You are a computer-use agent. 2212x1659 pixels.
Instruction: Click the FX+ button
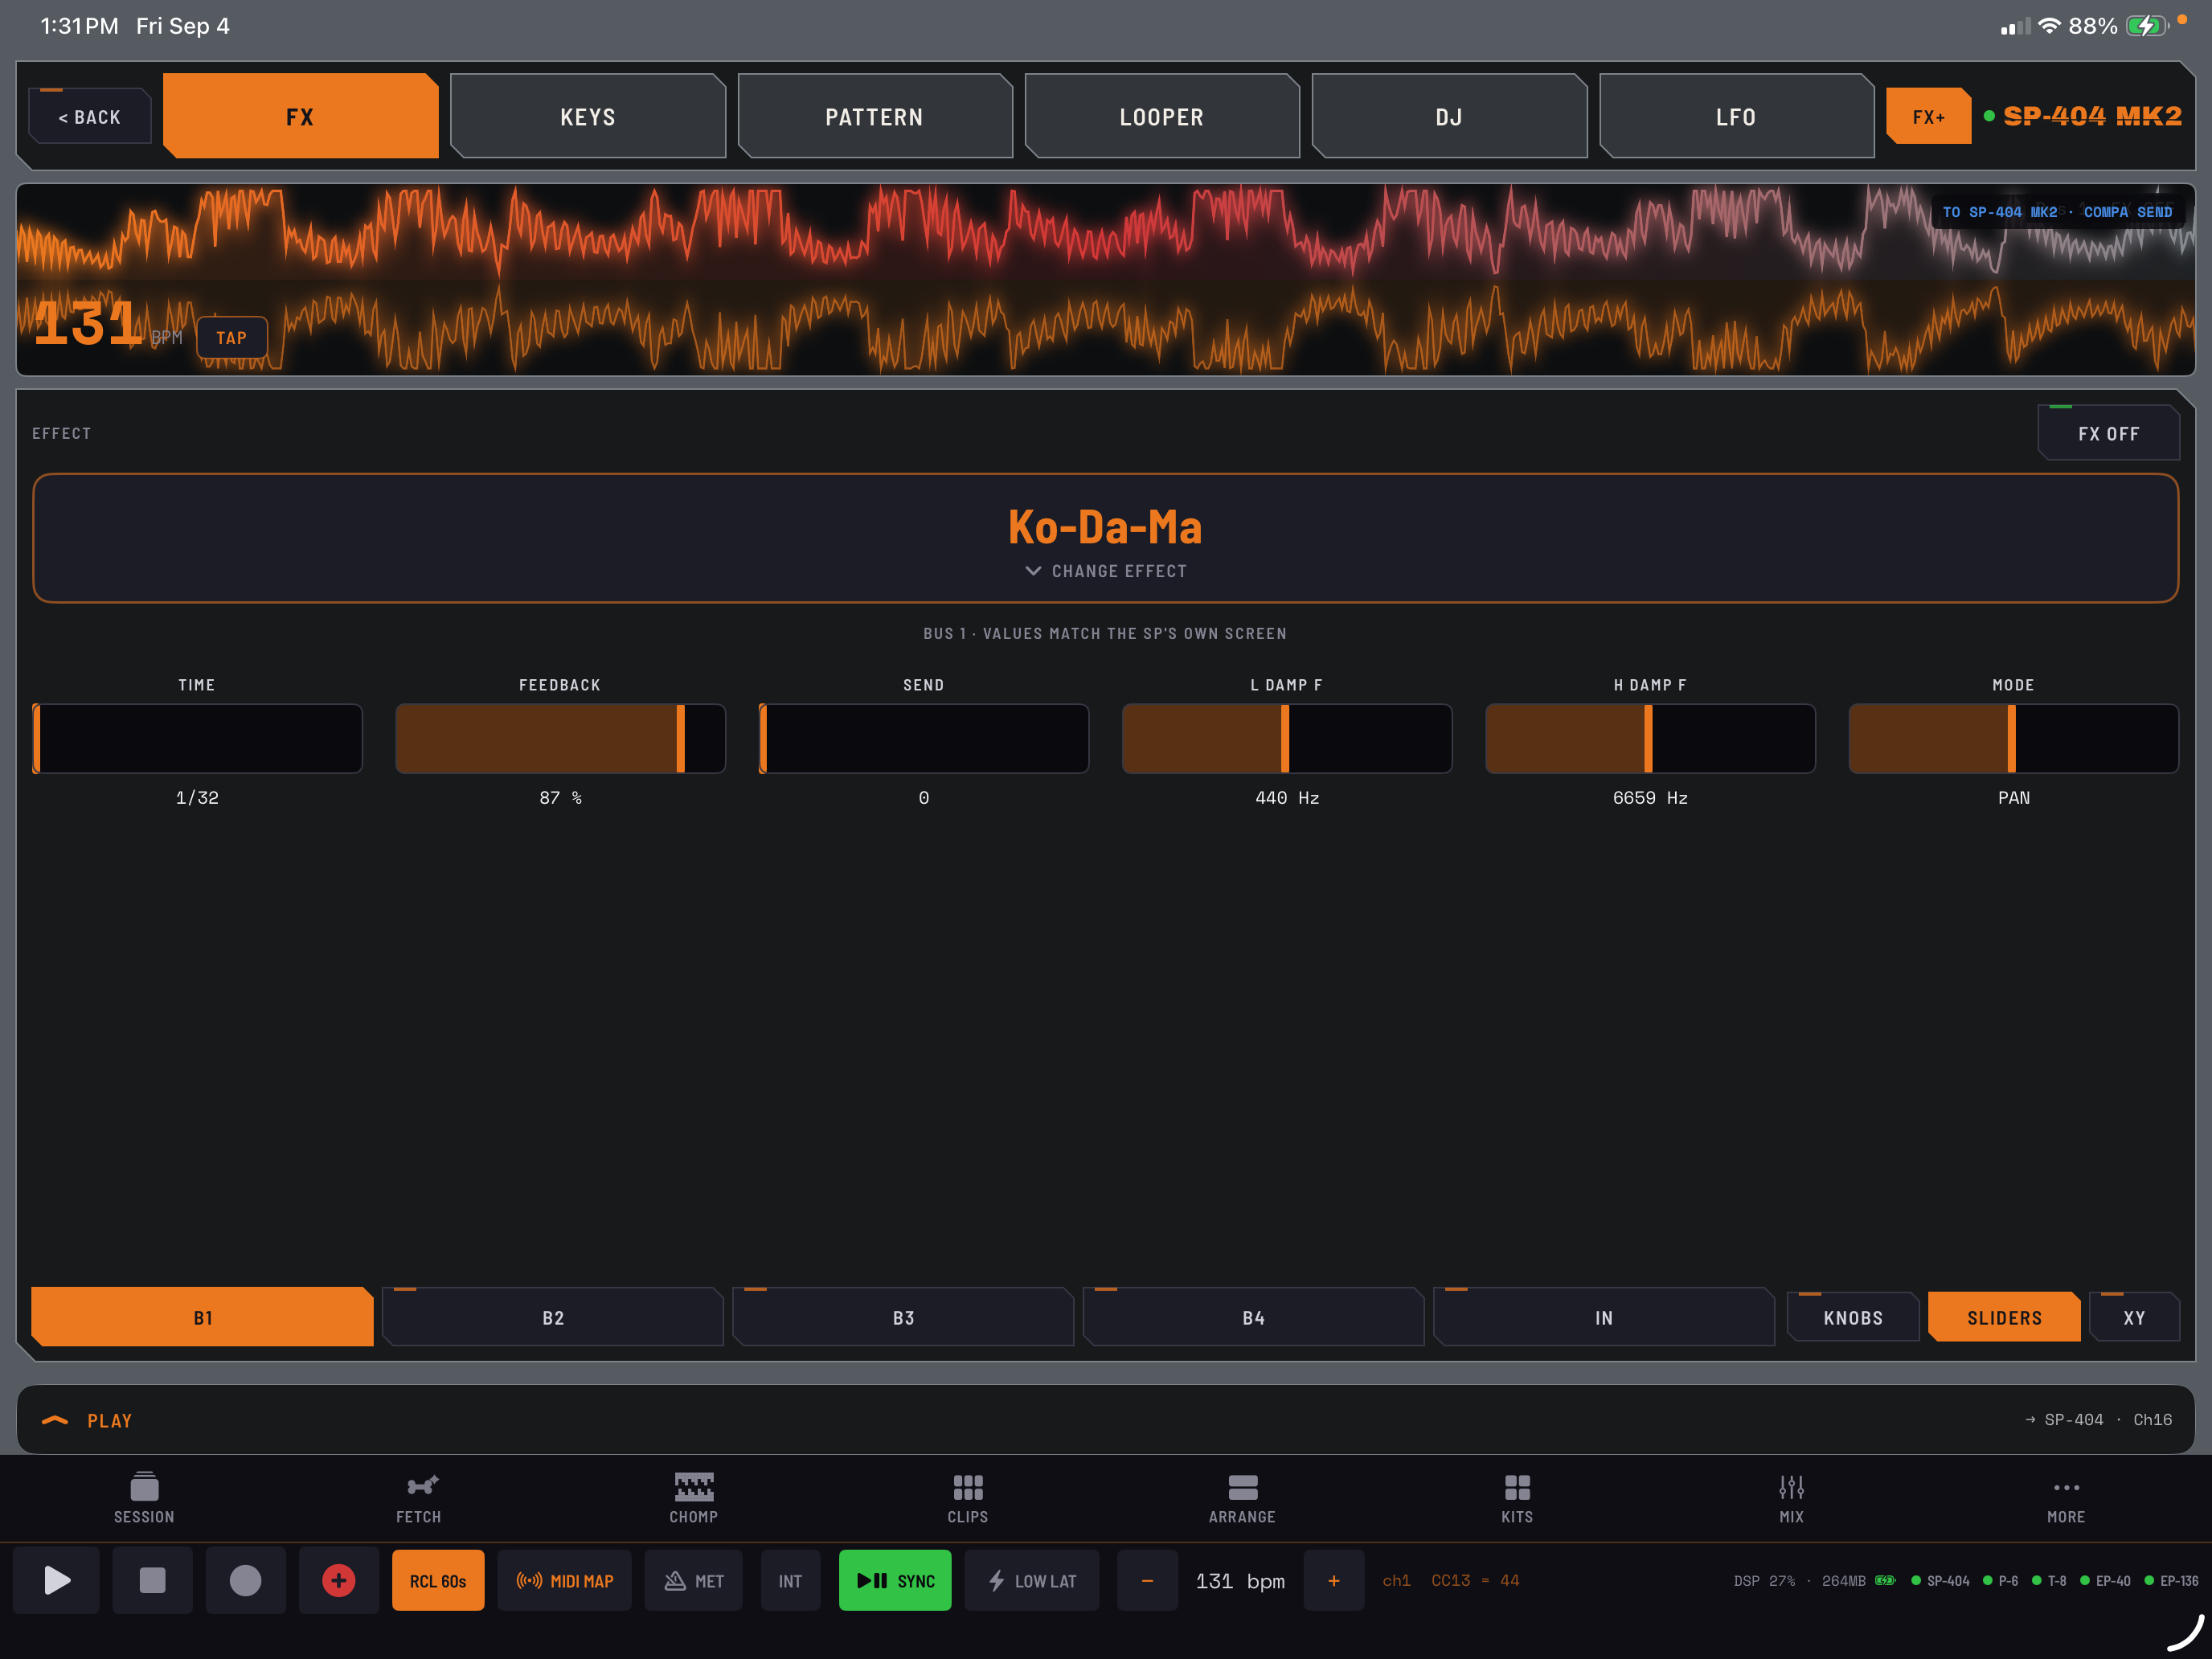coord(1928,116)
